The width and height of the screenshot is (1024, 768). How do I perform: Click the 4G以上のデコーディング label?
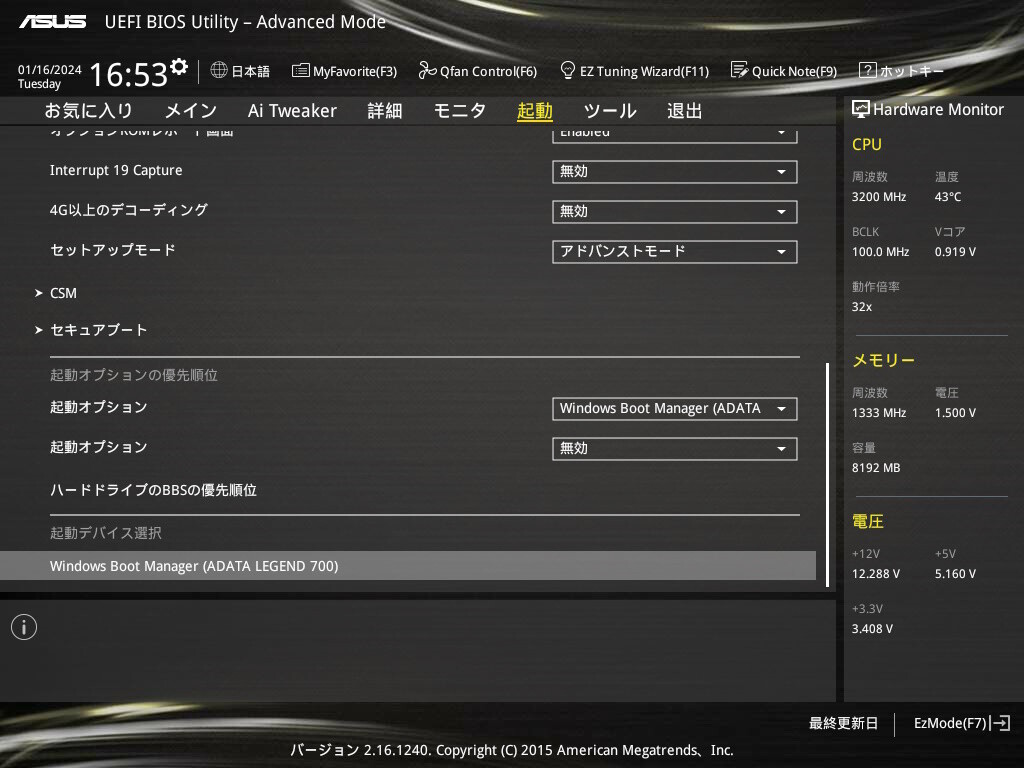(129, 210)
